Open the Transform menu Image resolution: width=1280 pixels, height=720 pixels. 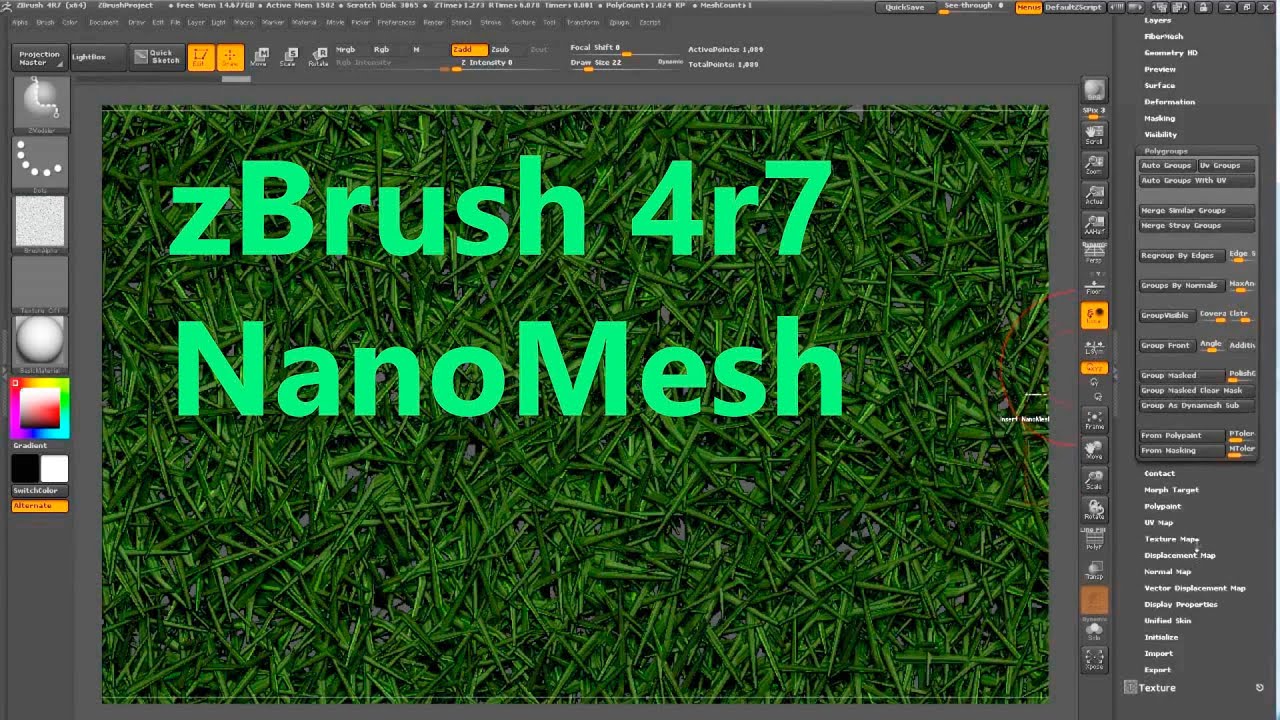pyautogui.click(x=583, y=22)
